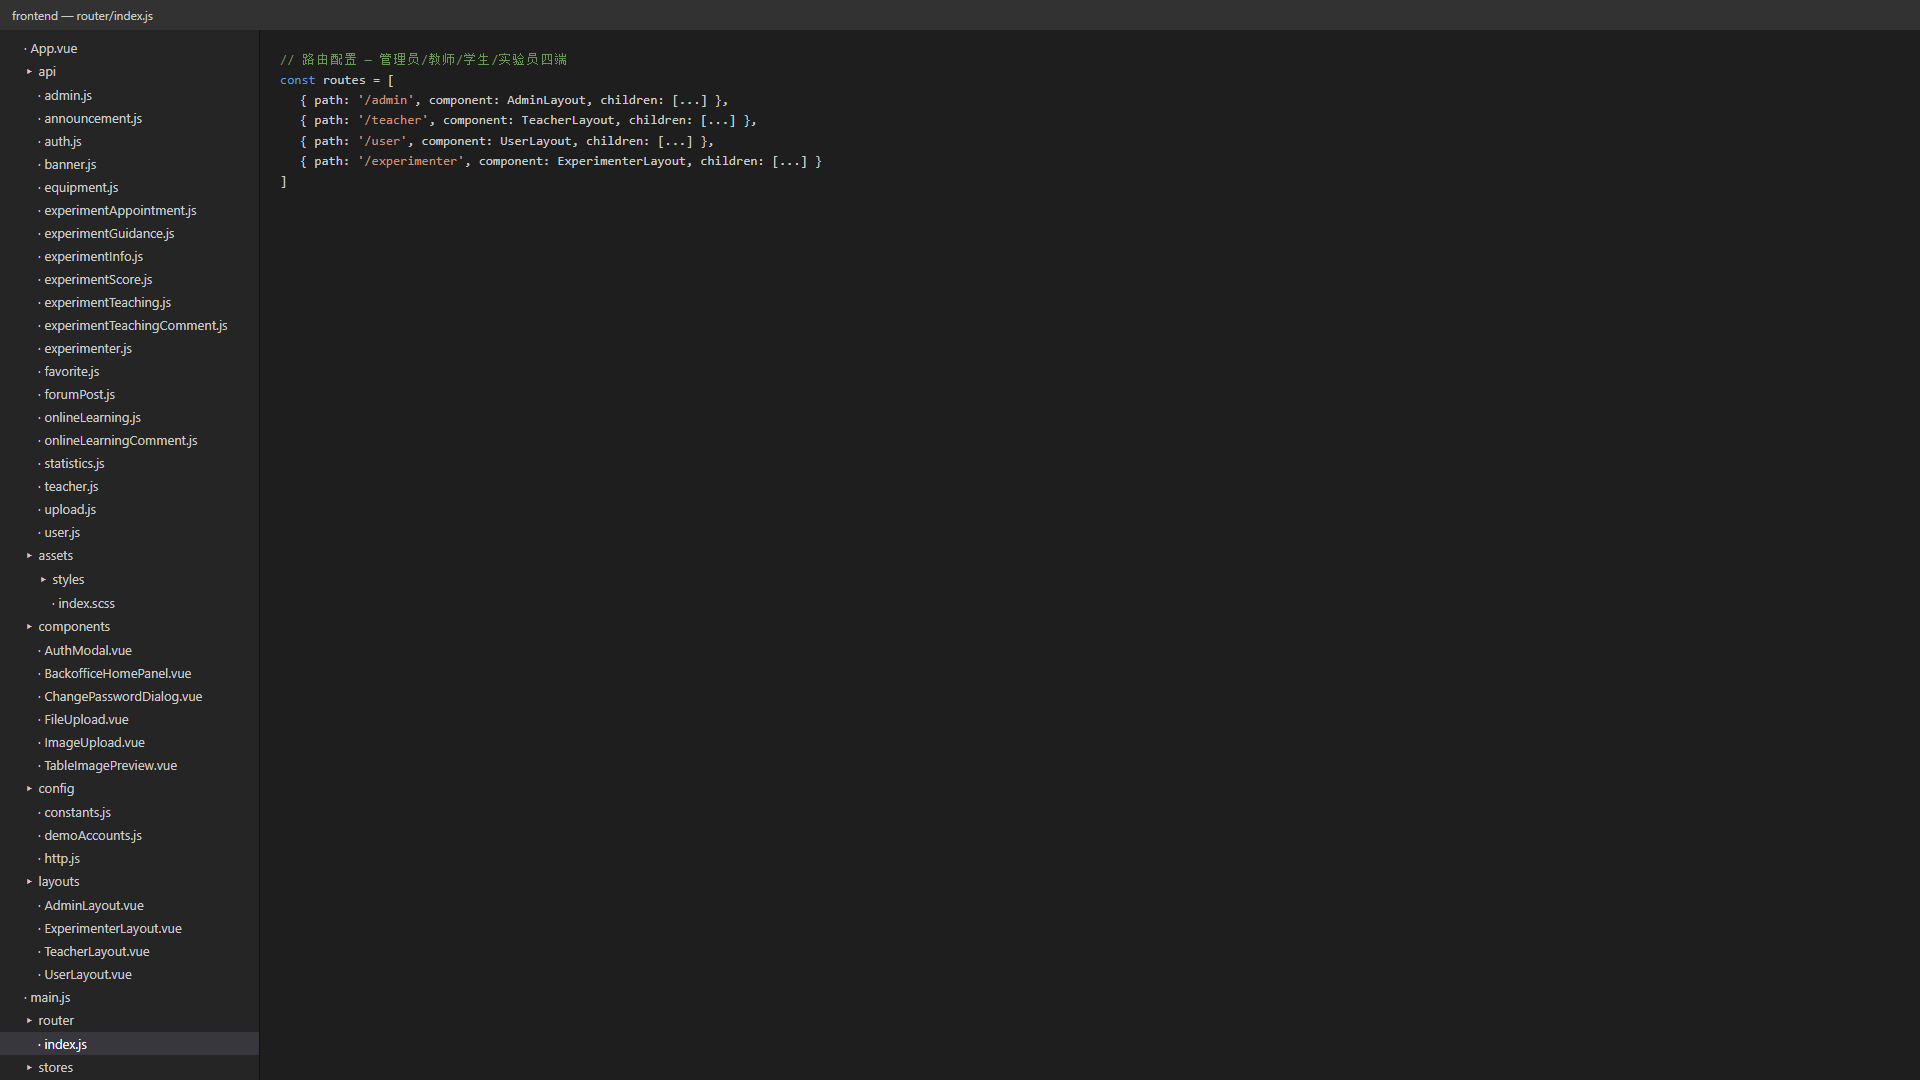Open experimentAppointment.js in the tree
The width and height of the screenshot is (1920, 1080).
click(x=120, y=210)
